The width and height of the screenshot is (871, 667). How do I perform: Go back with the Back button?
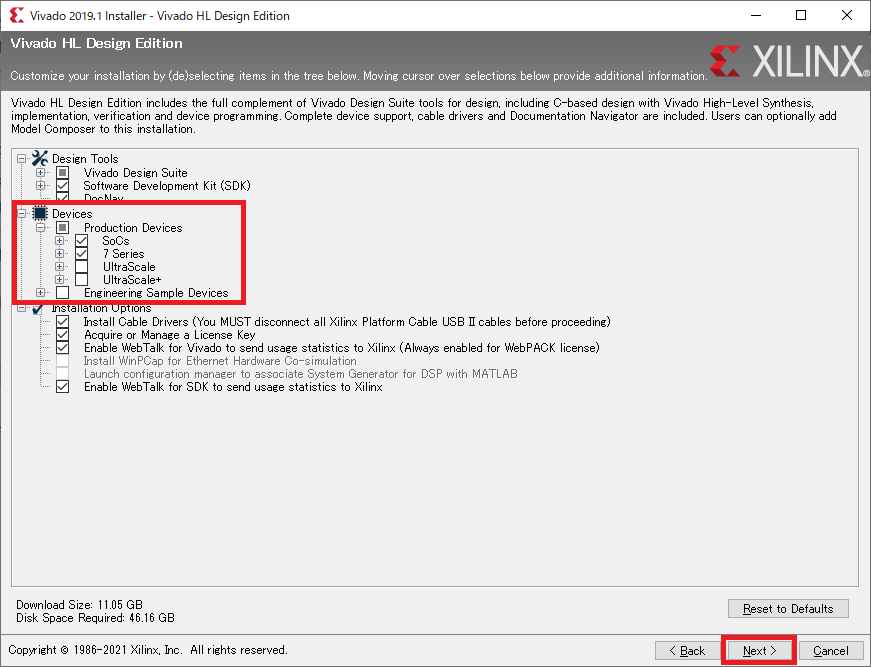[x=686, y=650]
